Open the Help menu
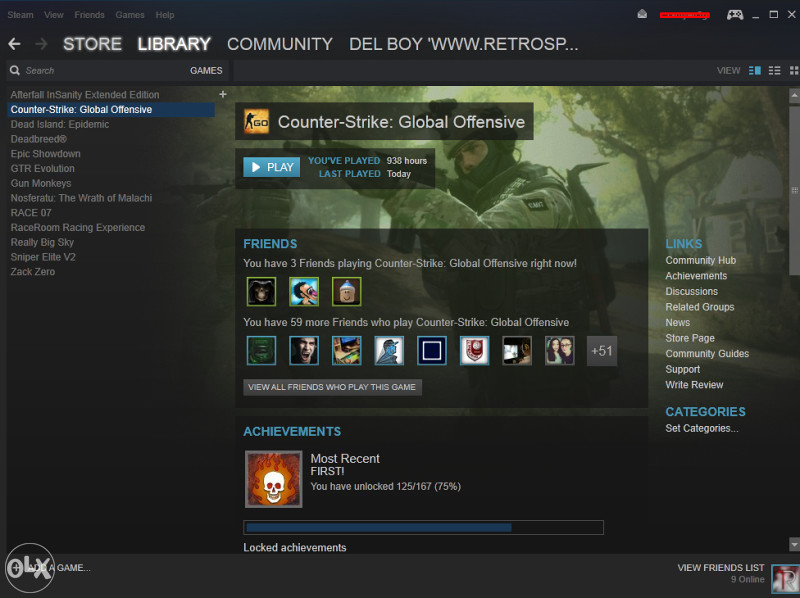Image resolution: width=800 pixels, height=598 pixels. [165, 15]
